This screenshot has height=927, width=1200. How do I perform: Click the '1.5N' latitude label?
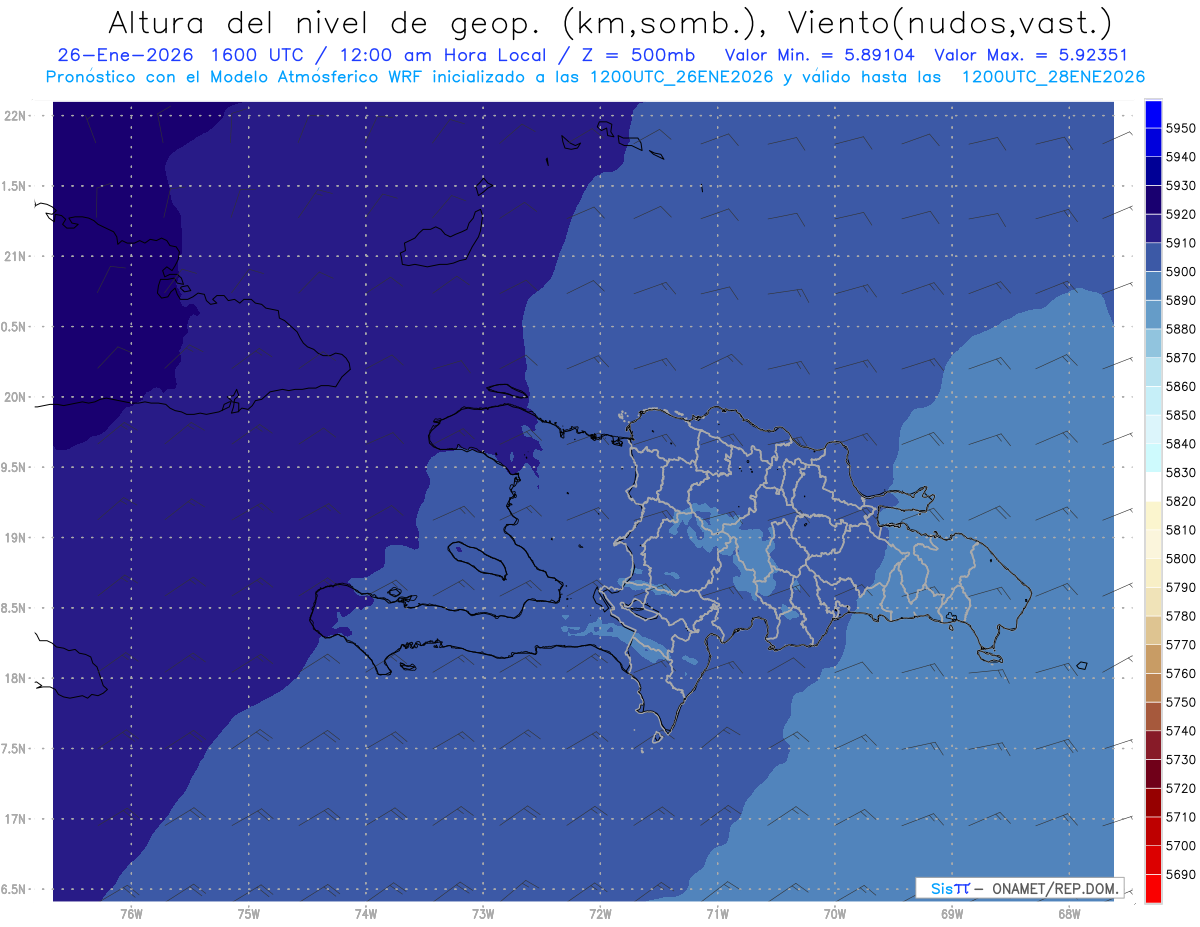click(x=14, y=186)
